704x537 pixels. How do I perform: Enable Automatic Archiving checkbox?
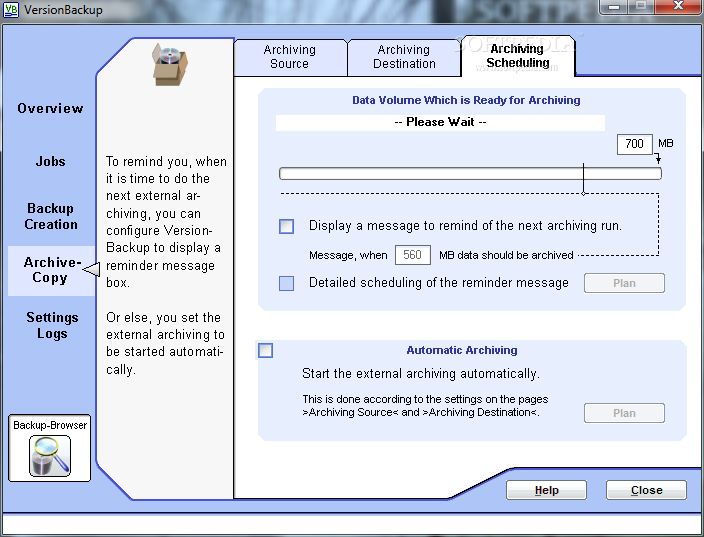[x=265, y=350]
